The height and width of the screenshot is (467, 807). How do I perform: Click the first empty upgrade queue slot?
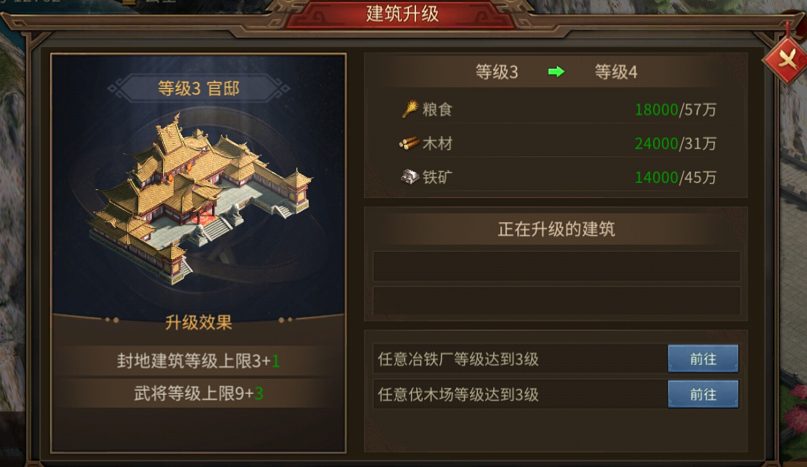coord(556,266)
